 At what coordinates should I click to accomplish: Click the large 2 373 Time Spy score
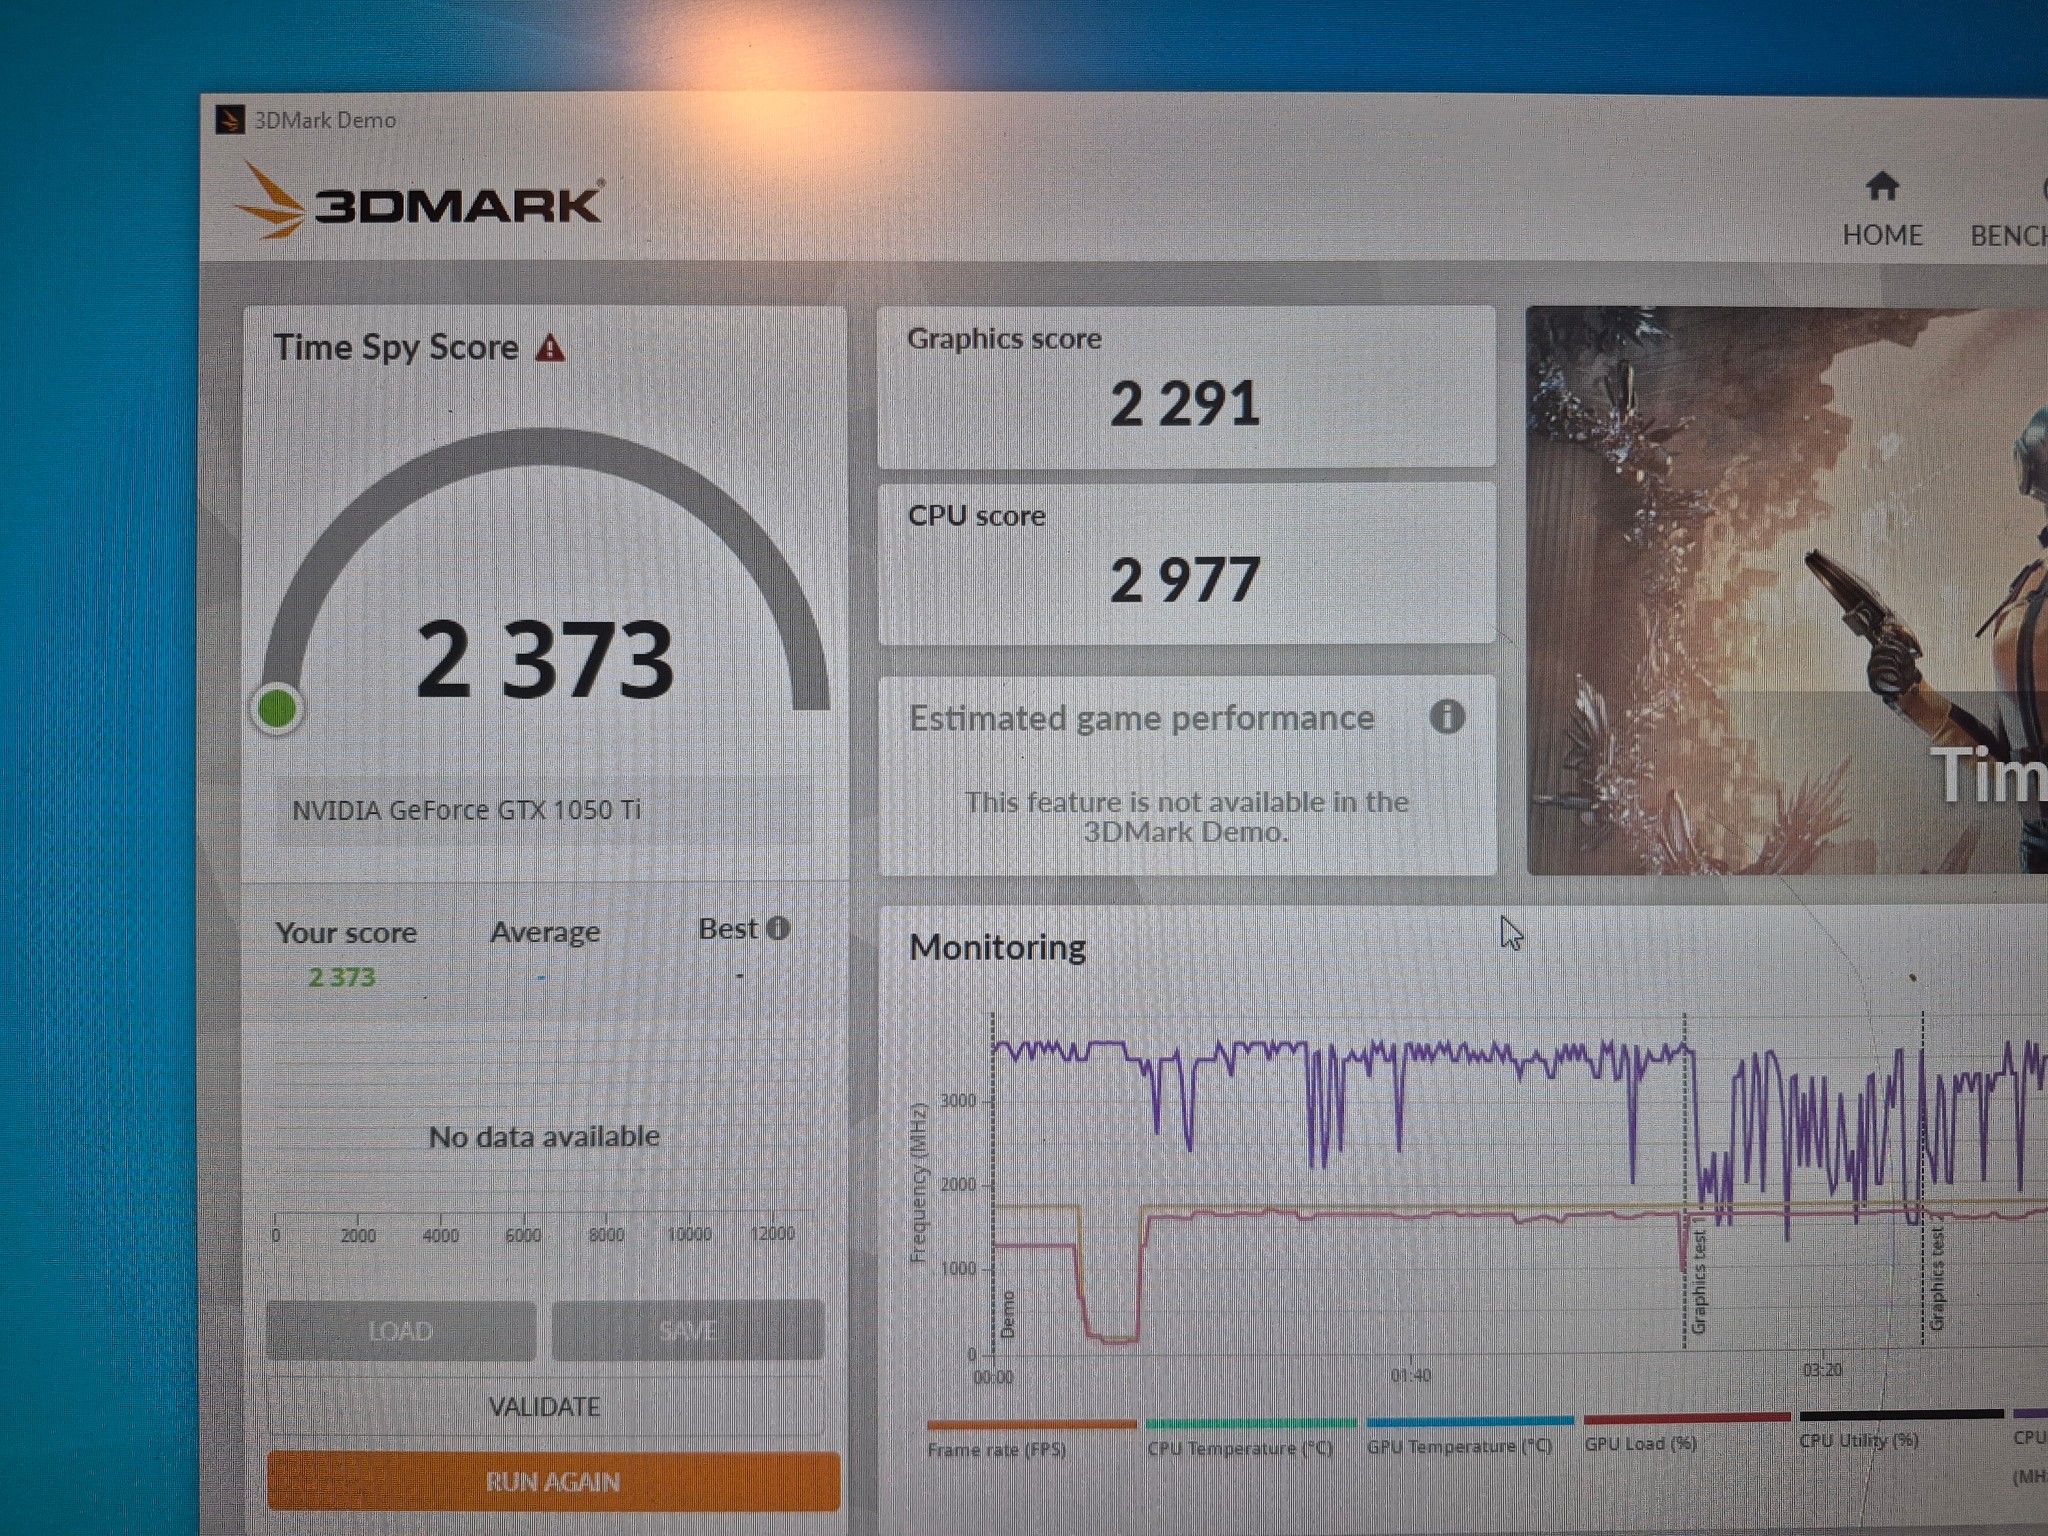(x=545, y=659)
